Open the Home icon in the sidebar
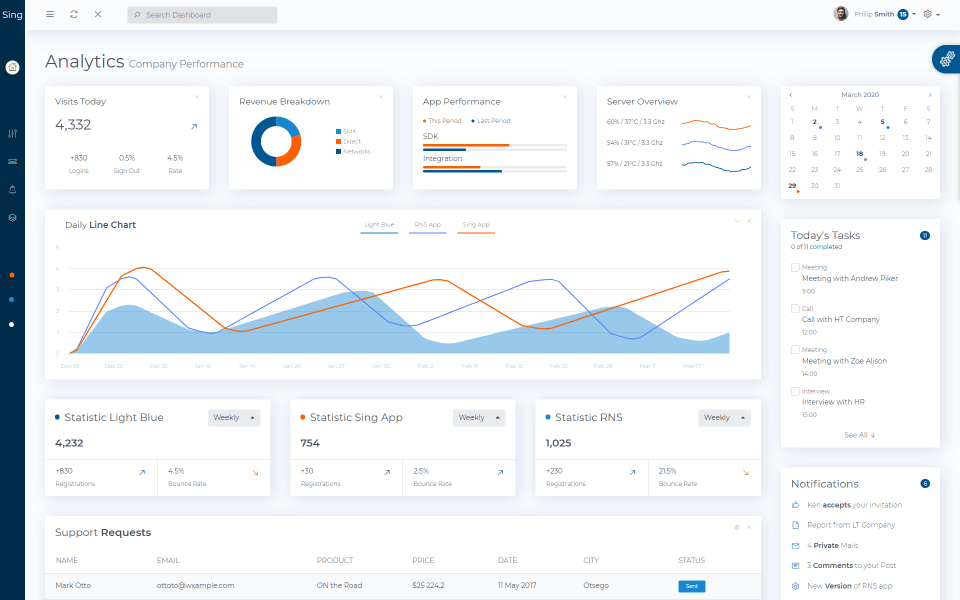This screenshot has width=960, height=600. click(12, 68)
